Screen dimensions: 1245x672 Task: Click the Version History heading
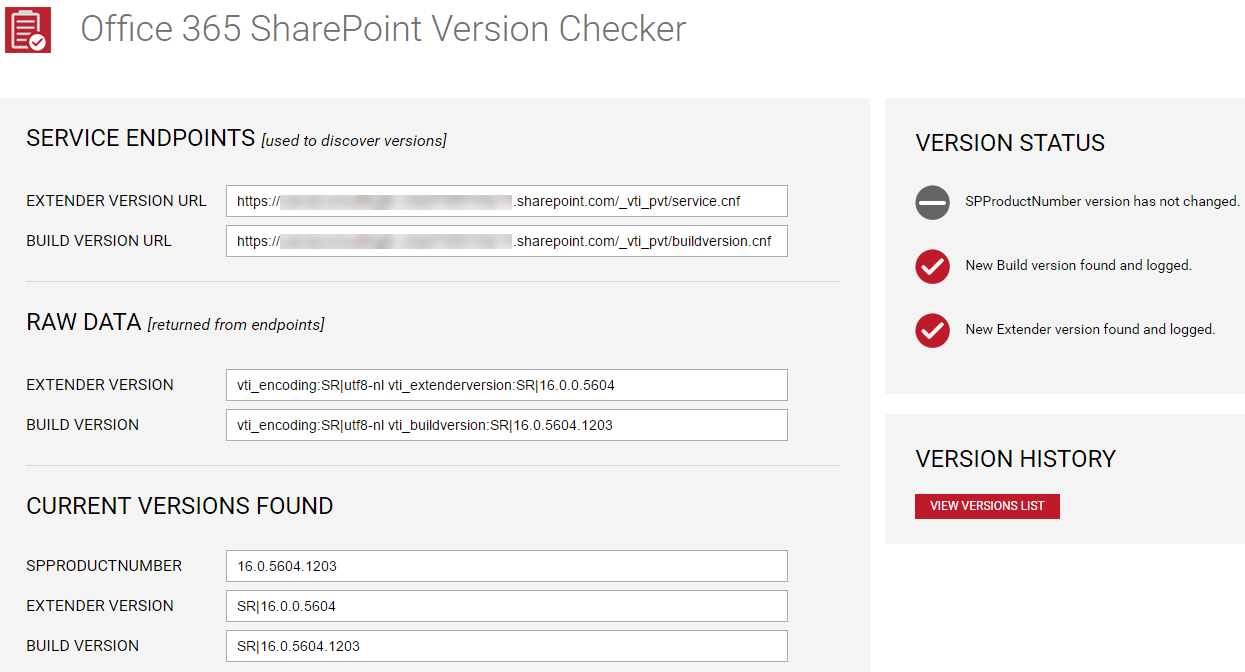[x=1015, y=459]
